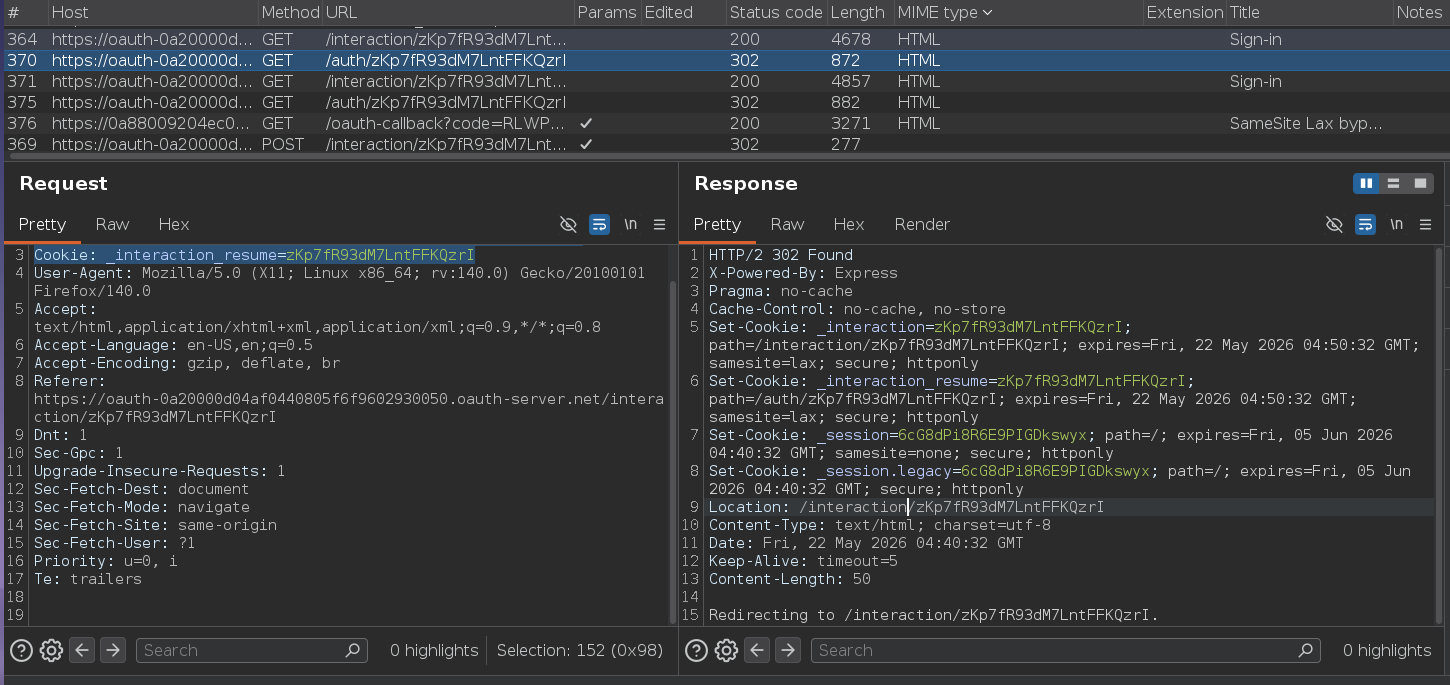
Task: Show \n newline characters in Request panel
Action: (x=630, y=224)
